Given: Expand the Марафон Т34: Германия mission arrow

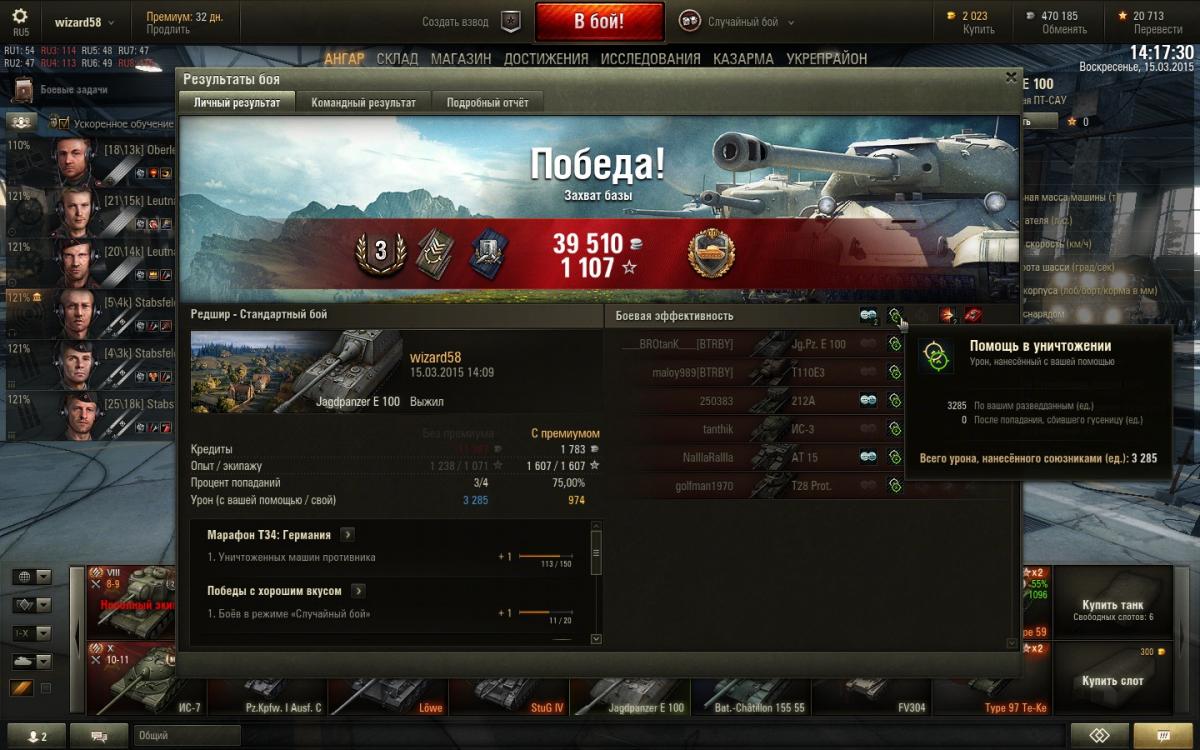Looking at the screenshot, I should (x=347, y=535).
